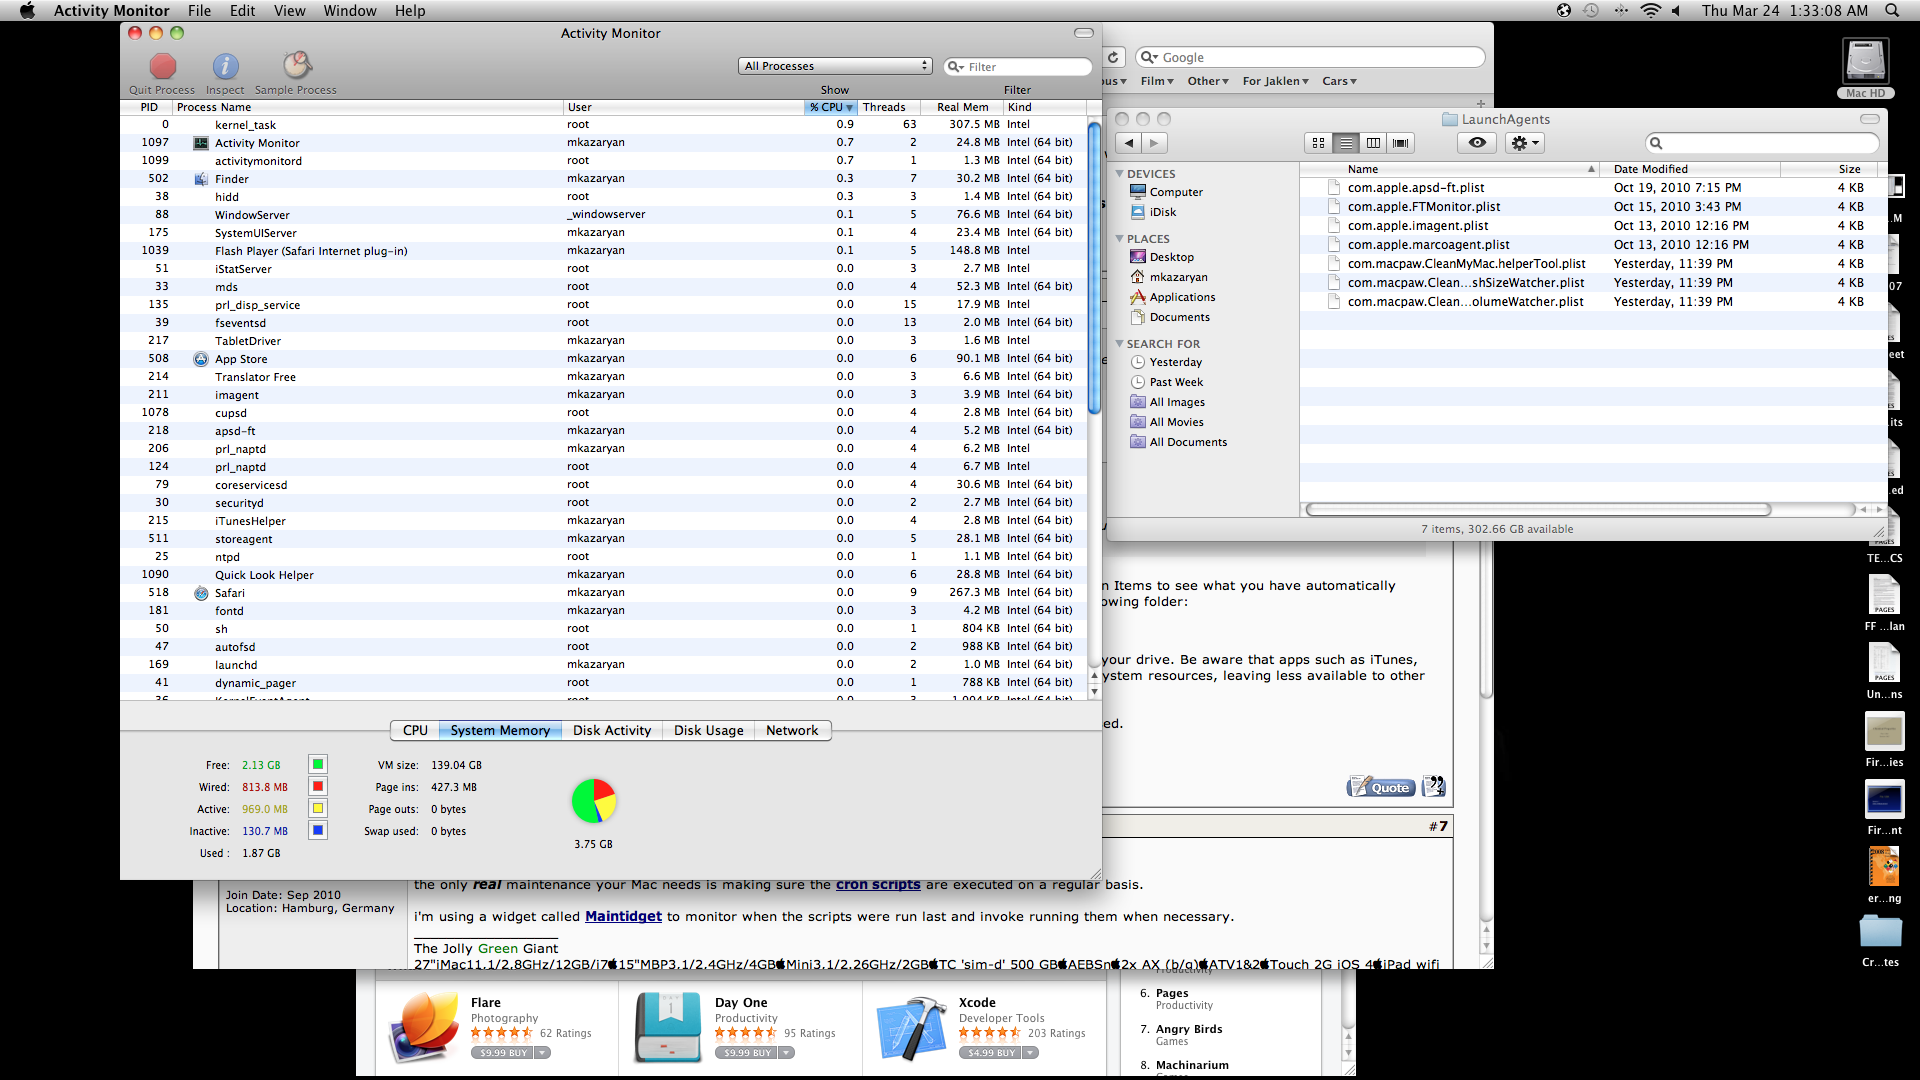Click the blue Inactive memory swatch
Viewport: 1920px width, 1080px height.
point(318,830)
